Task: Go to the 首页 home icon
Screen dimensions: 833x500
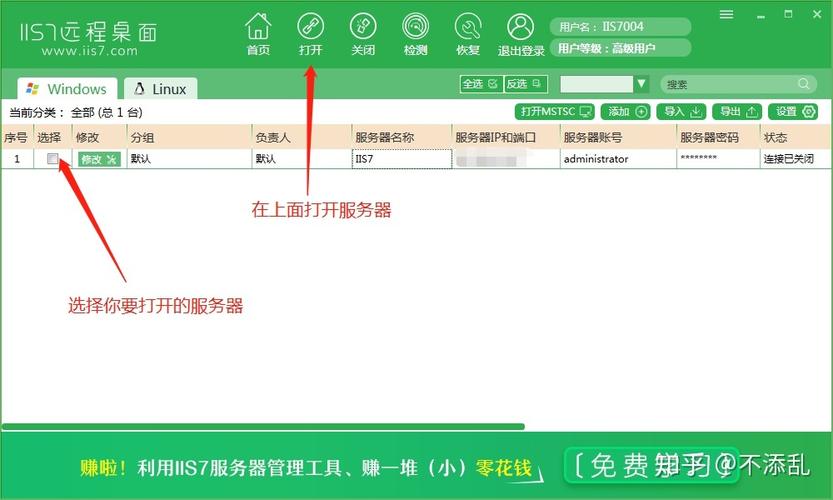Action: coord(258,33)
